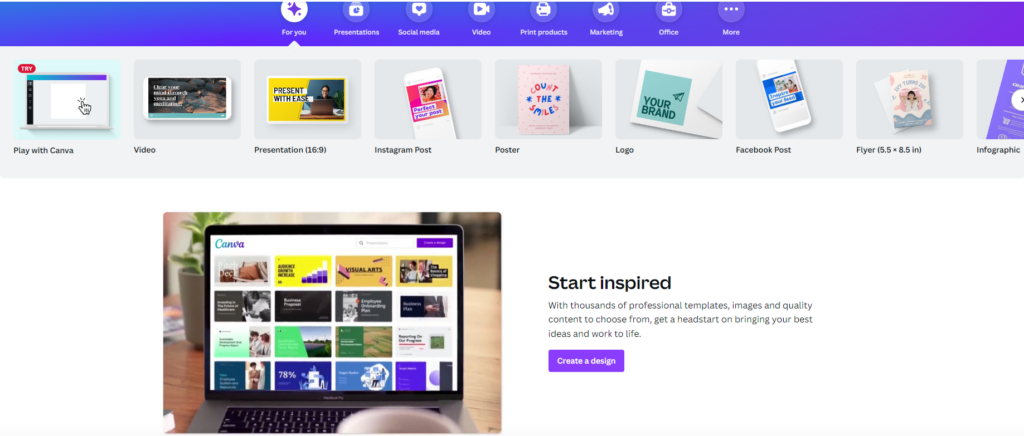Open the Social media heart icon
This screenshot has width=1024, height=436.
pyautogui.click(x=419, y=9)
